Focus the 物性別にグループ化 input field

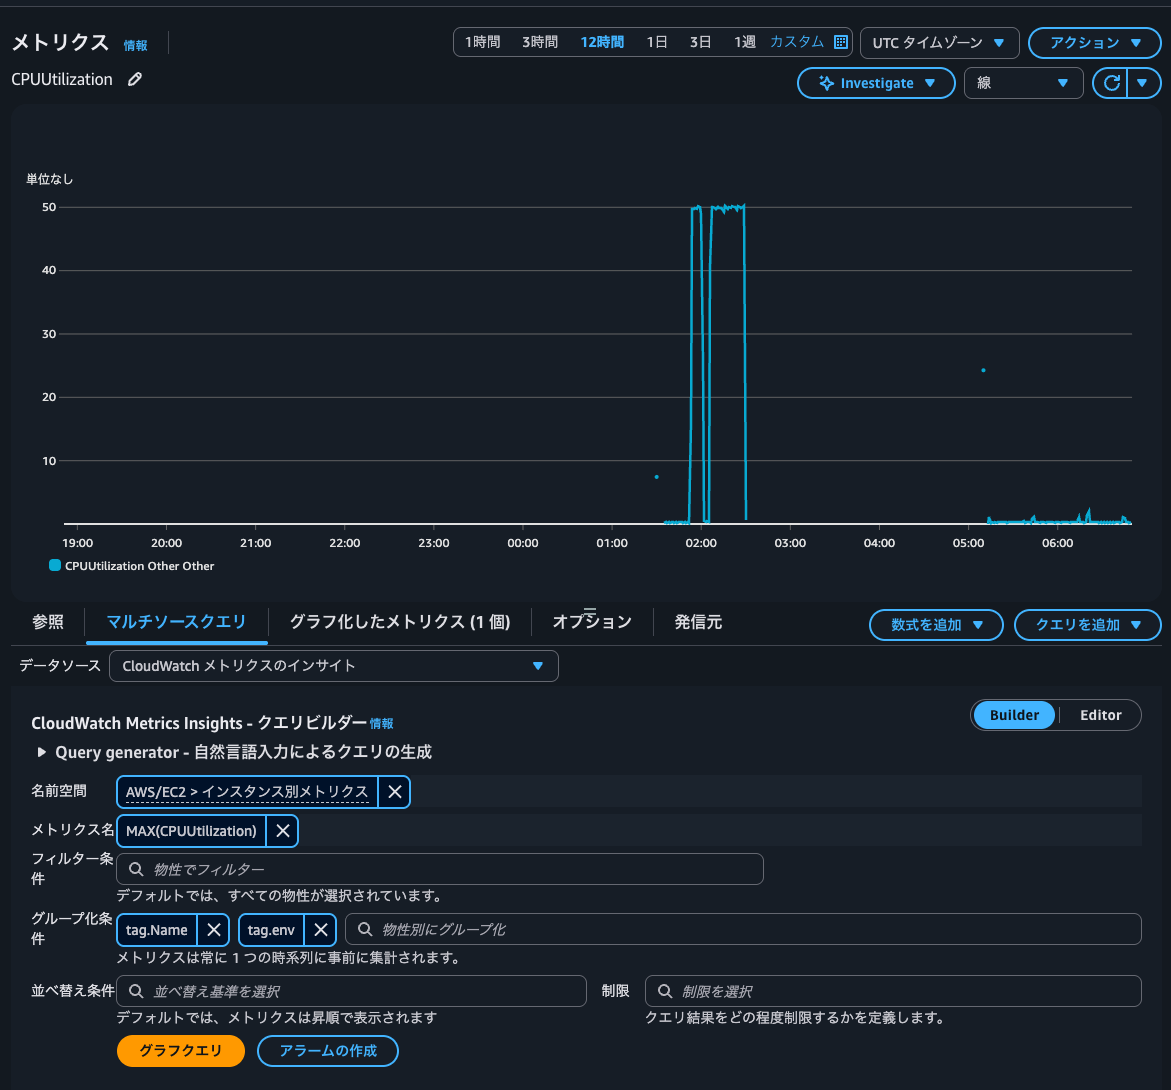743,929
